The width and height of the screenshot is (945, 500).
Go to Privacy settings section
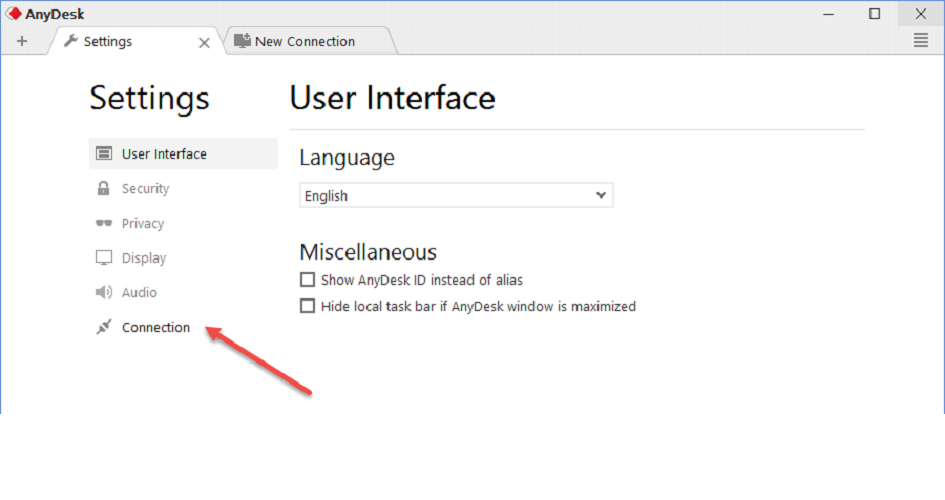pyautogui.click(x=143, y=224)
